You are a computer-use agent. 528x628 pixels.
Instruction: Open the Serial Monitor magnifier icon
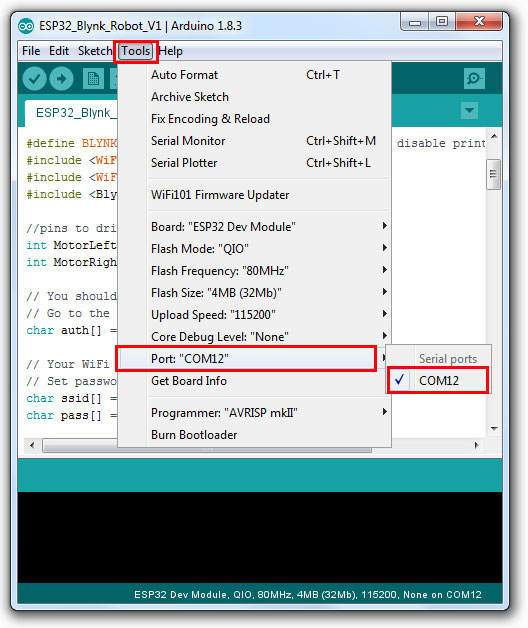tap(474, 78)
